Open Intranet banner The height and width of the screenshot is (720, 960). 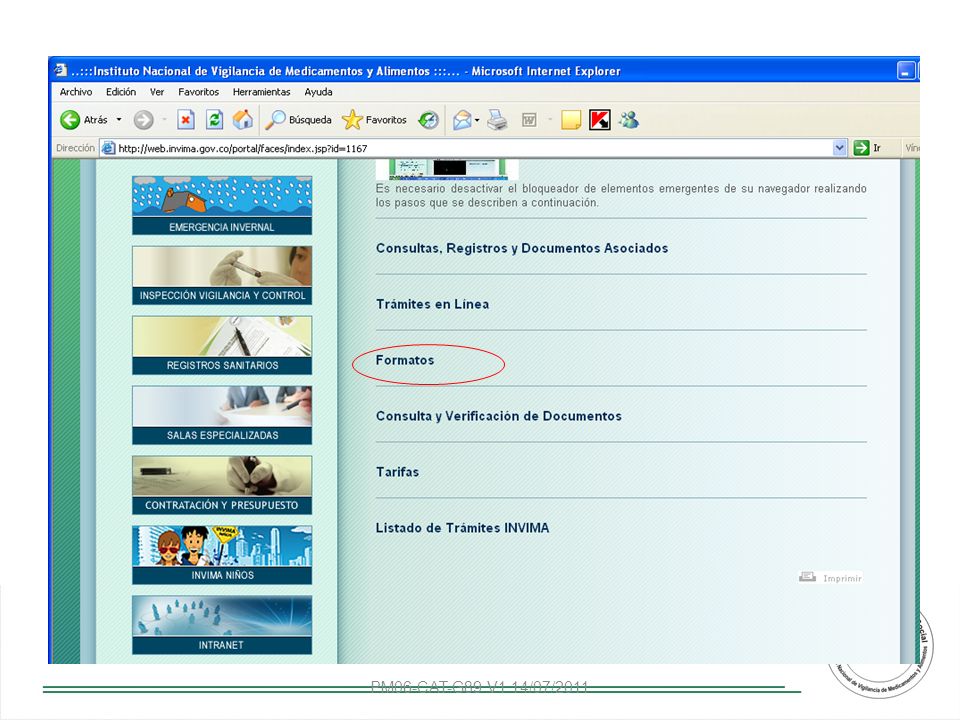[x=222, y=624]
